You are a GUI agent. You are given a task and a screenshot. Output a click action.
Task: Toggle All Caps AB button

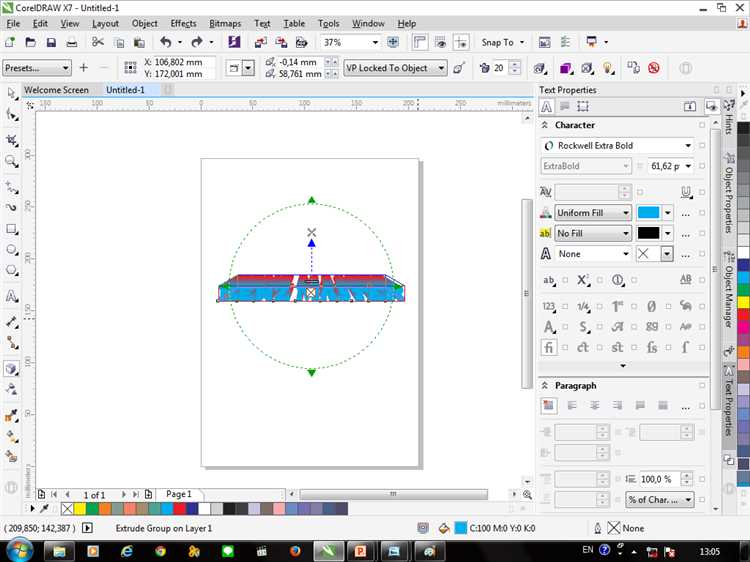tap(686, 280)
